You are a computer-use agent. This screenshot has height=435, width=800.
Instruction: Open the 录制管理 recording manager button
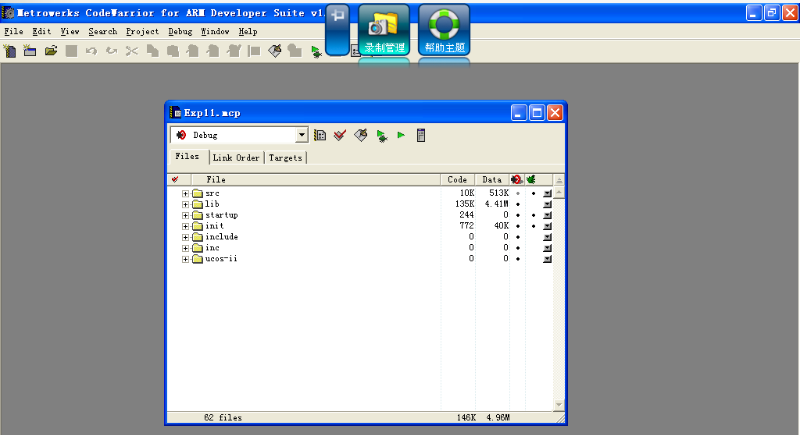384,30
